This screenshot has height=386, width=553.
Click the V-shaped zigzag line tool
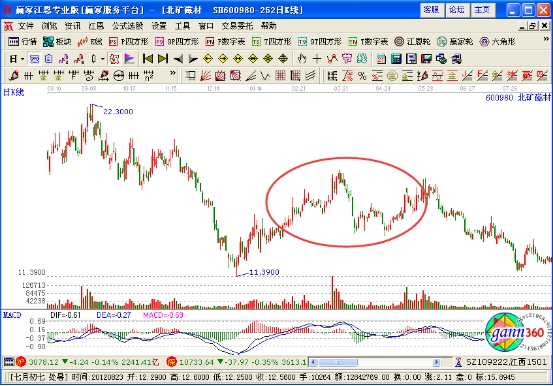point(265,76)
